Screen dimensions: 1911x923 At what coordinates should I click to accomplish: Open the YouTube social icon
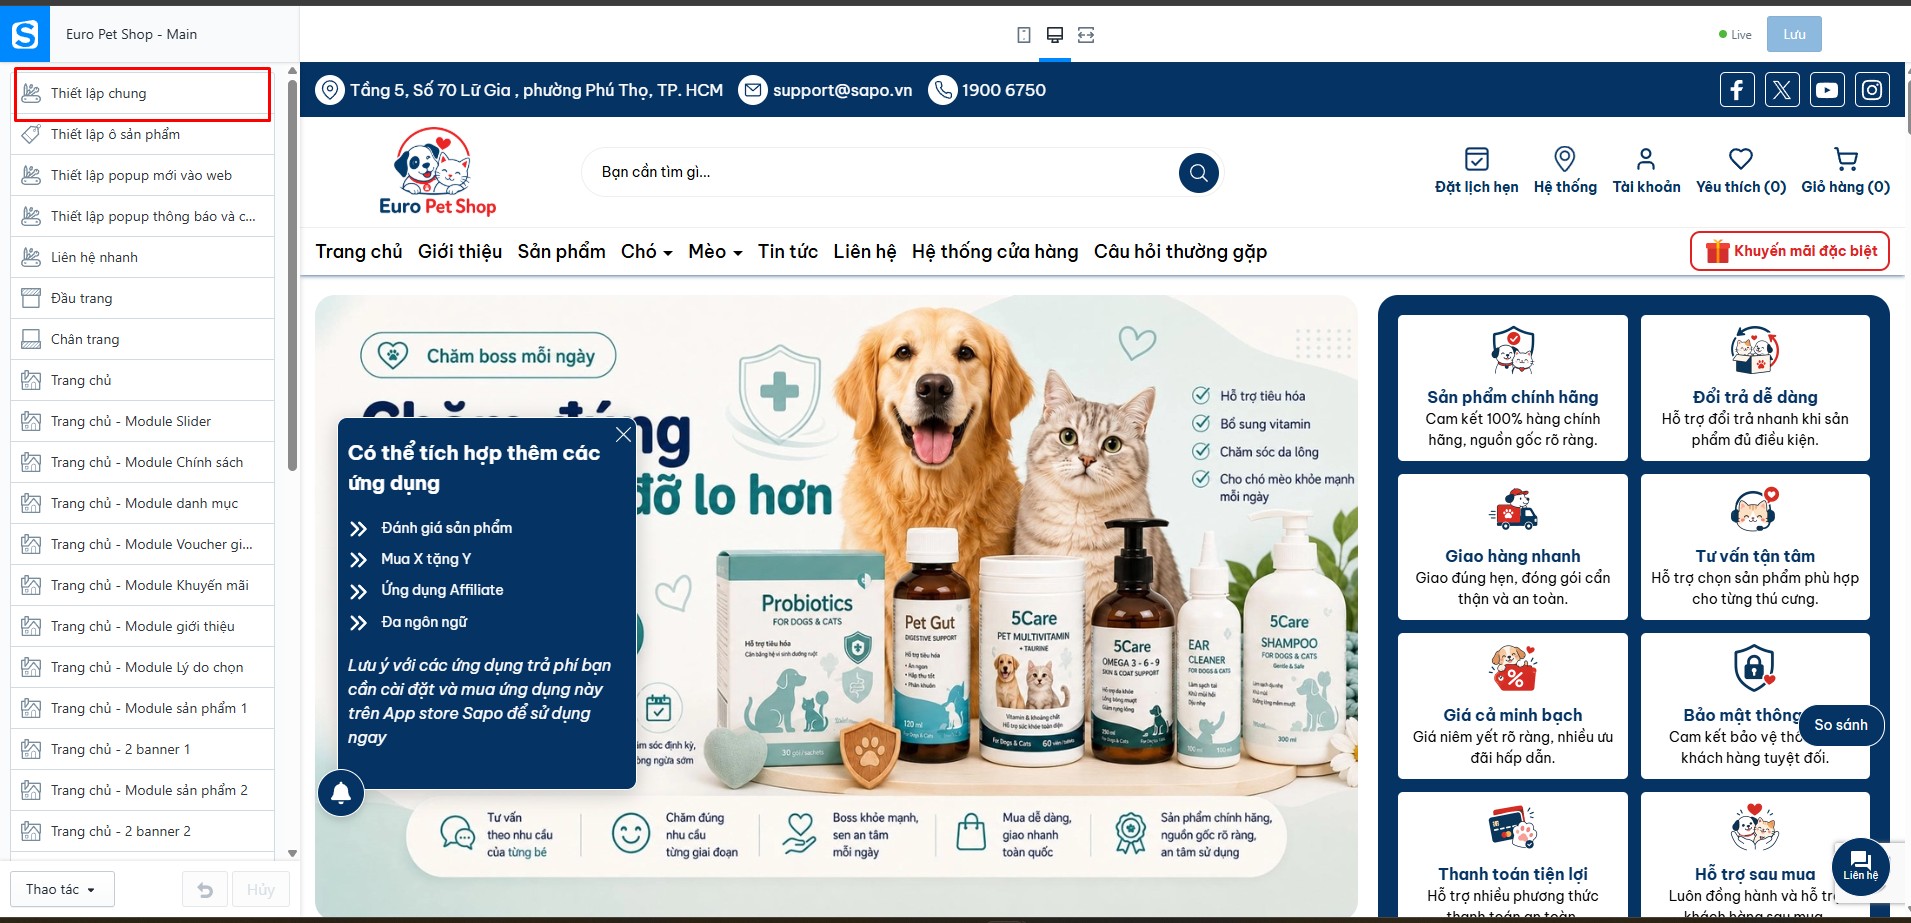point(1827,90)
